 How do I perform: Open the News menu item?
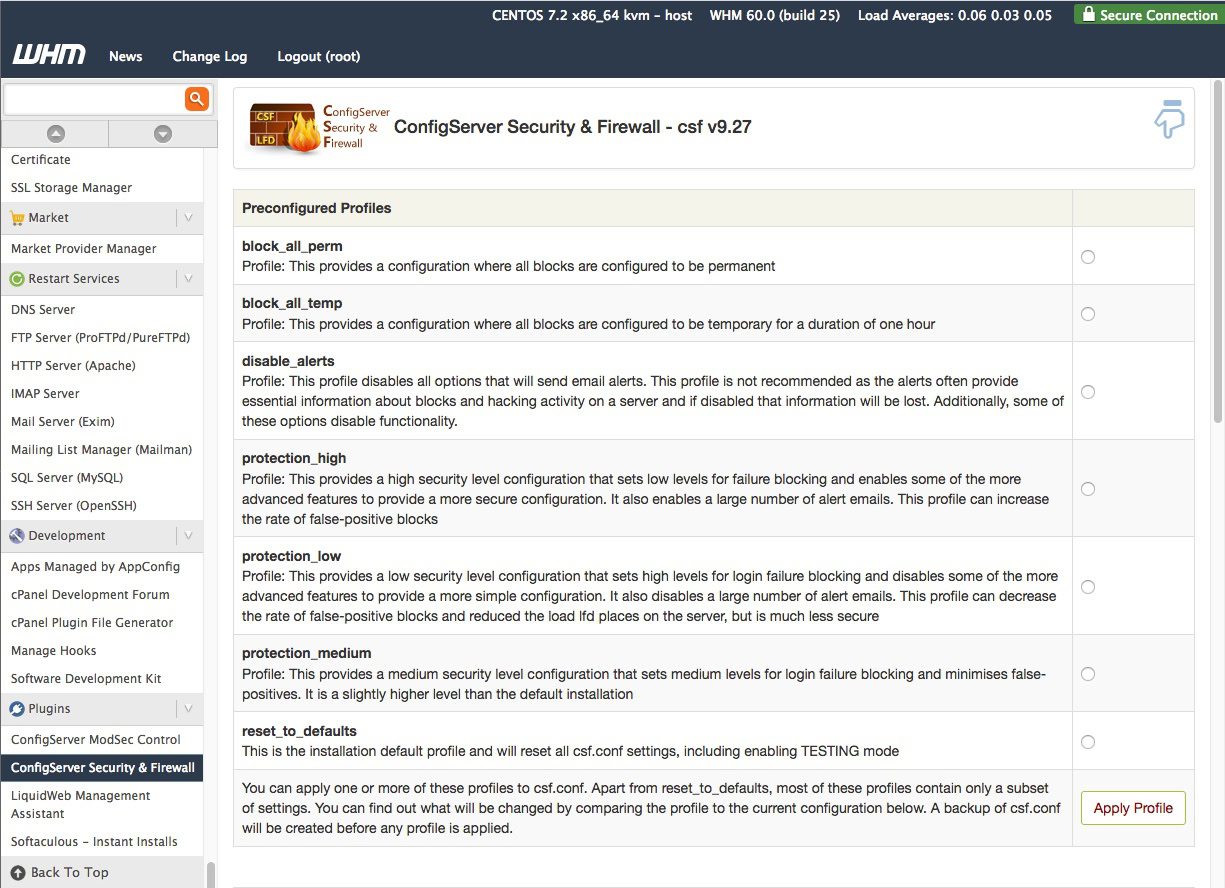[126, 56]
